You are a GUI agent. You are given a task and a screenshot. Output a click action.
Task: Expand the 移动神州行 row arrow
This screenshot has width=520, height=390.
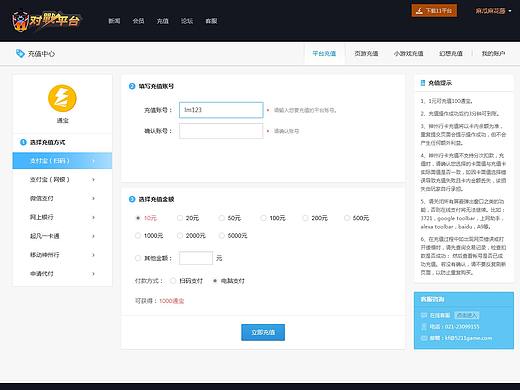(x=93, y=255)
